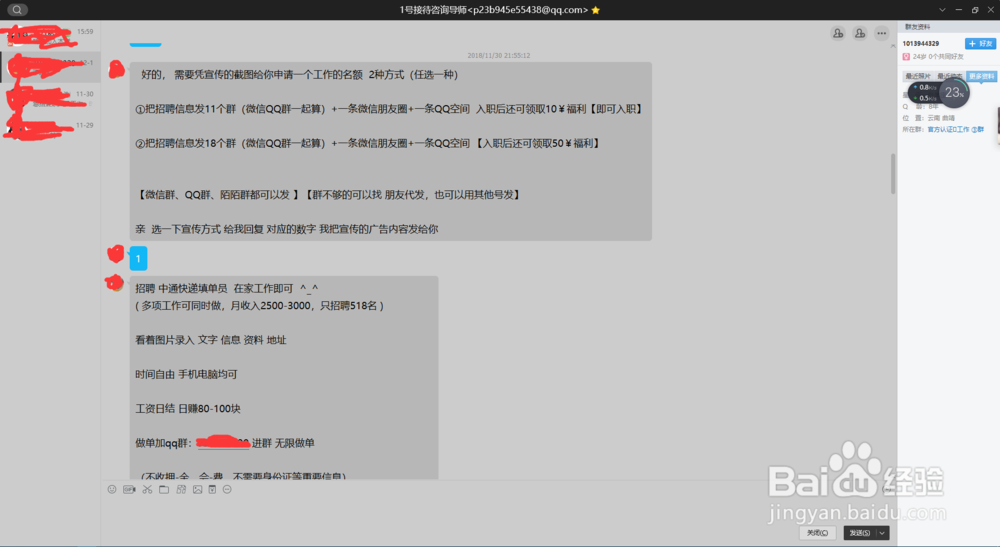
Task: Select the conversation dated 11-30
Action: point(50,98)
